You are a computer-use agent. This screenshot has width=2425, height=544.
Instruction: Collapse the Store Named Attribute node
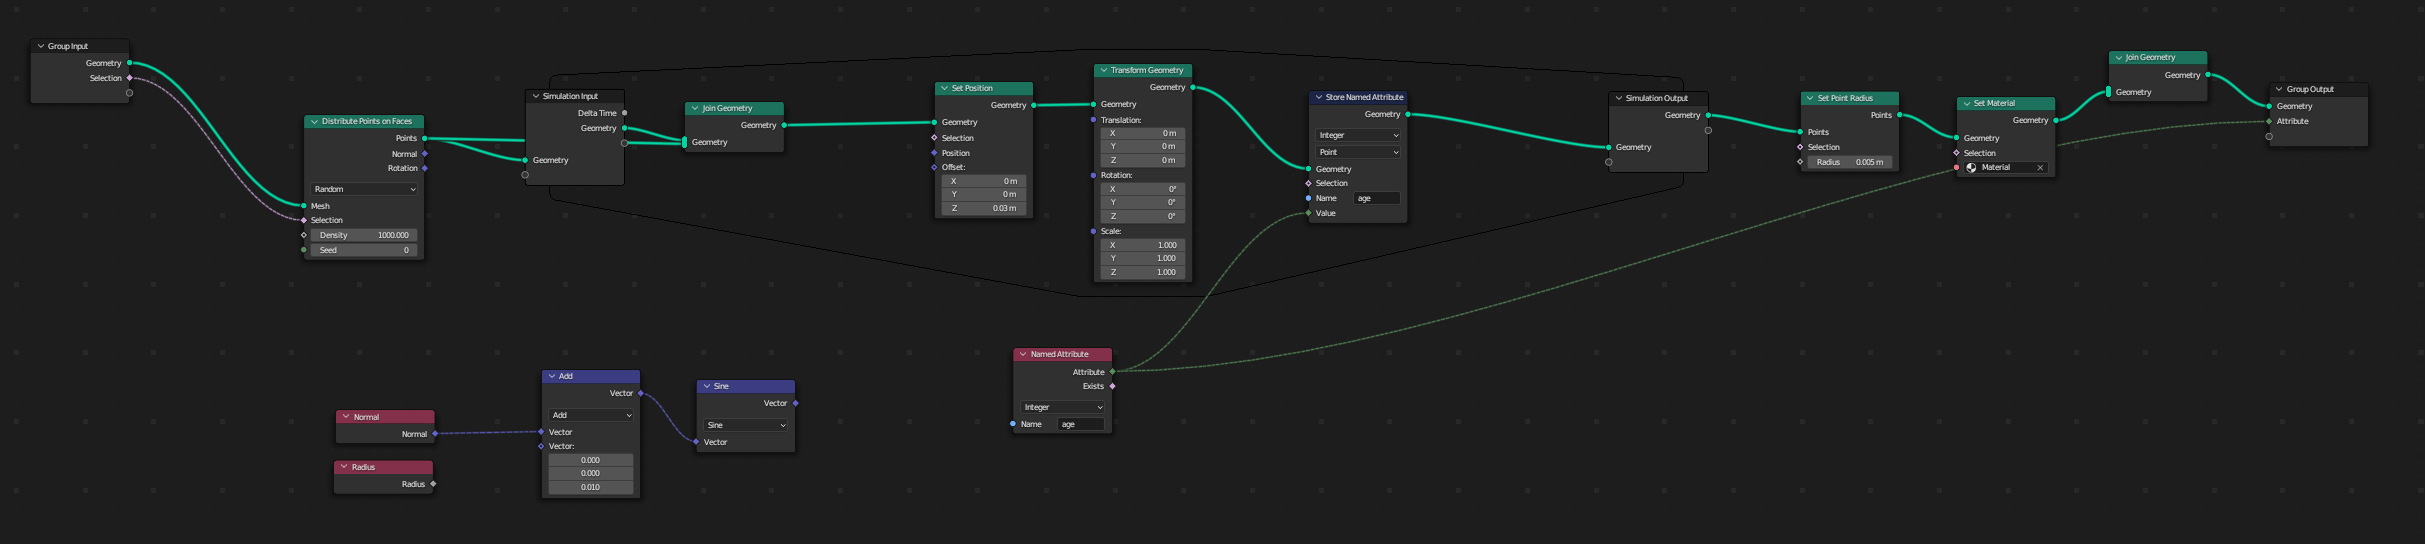click(1318, 97)
